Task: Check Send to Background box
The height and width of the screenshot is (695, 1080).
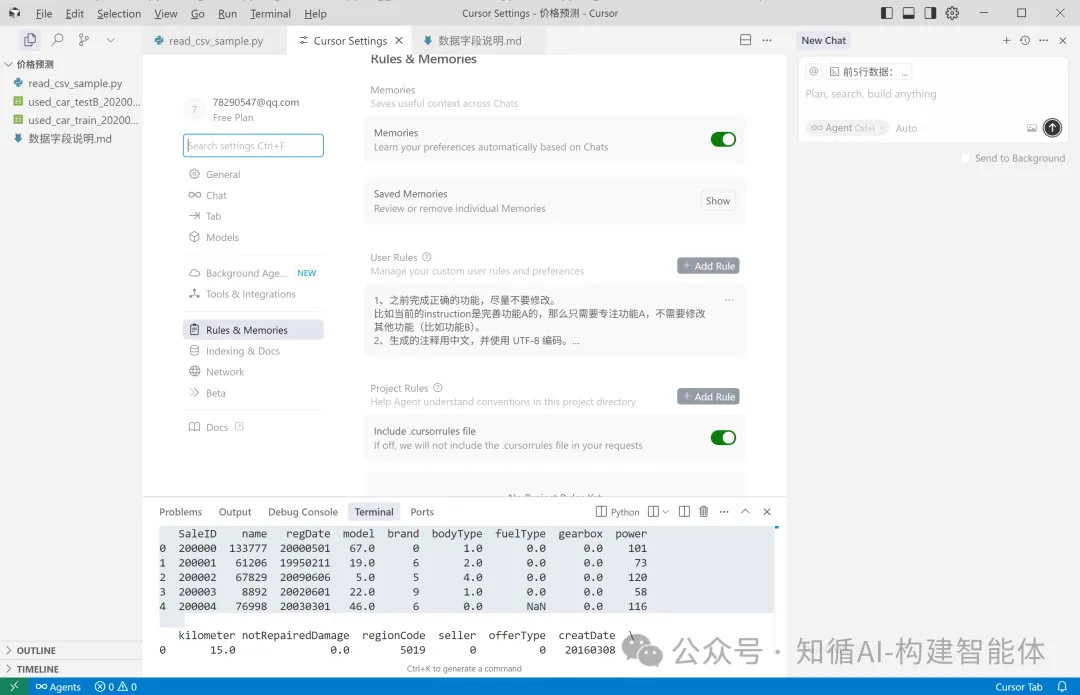Action: [965, 158]
